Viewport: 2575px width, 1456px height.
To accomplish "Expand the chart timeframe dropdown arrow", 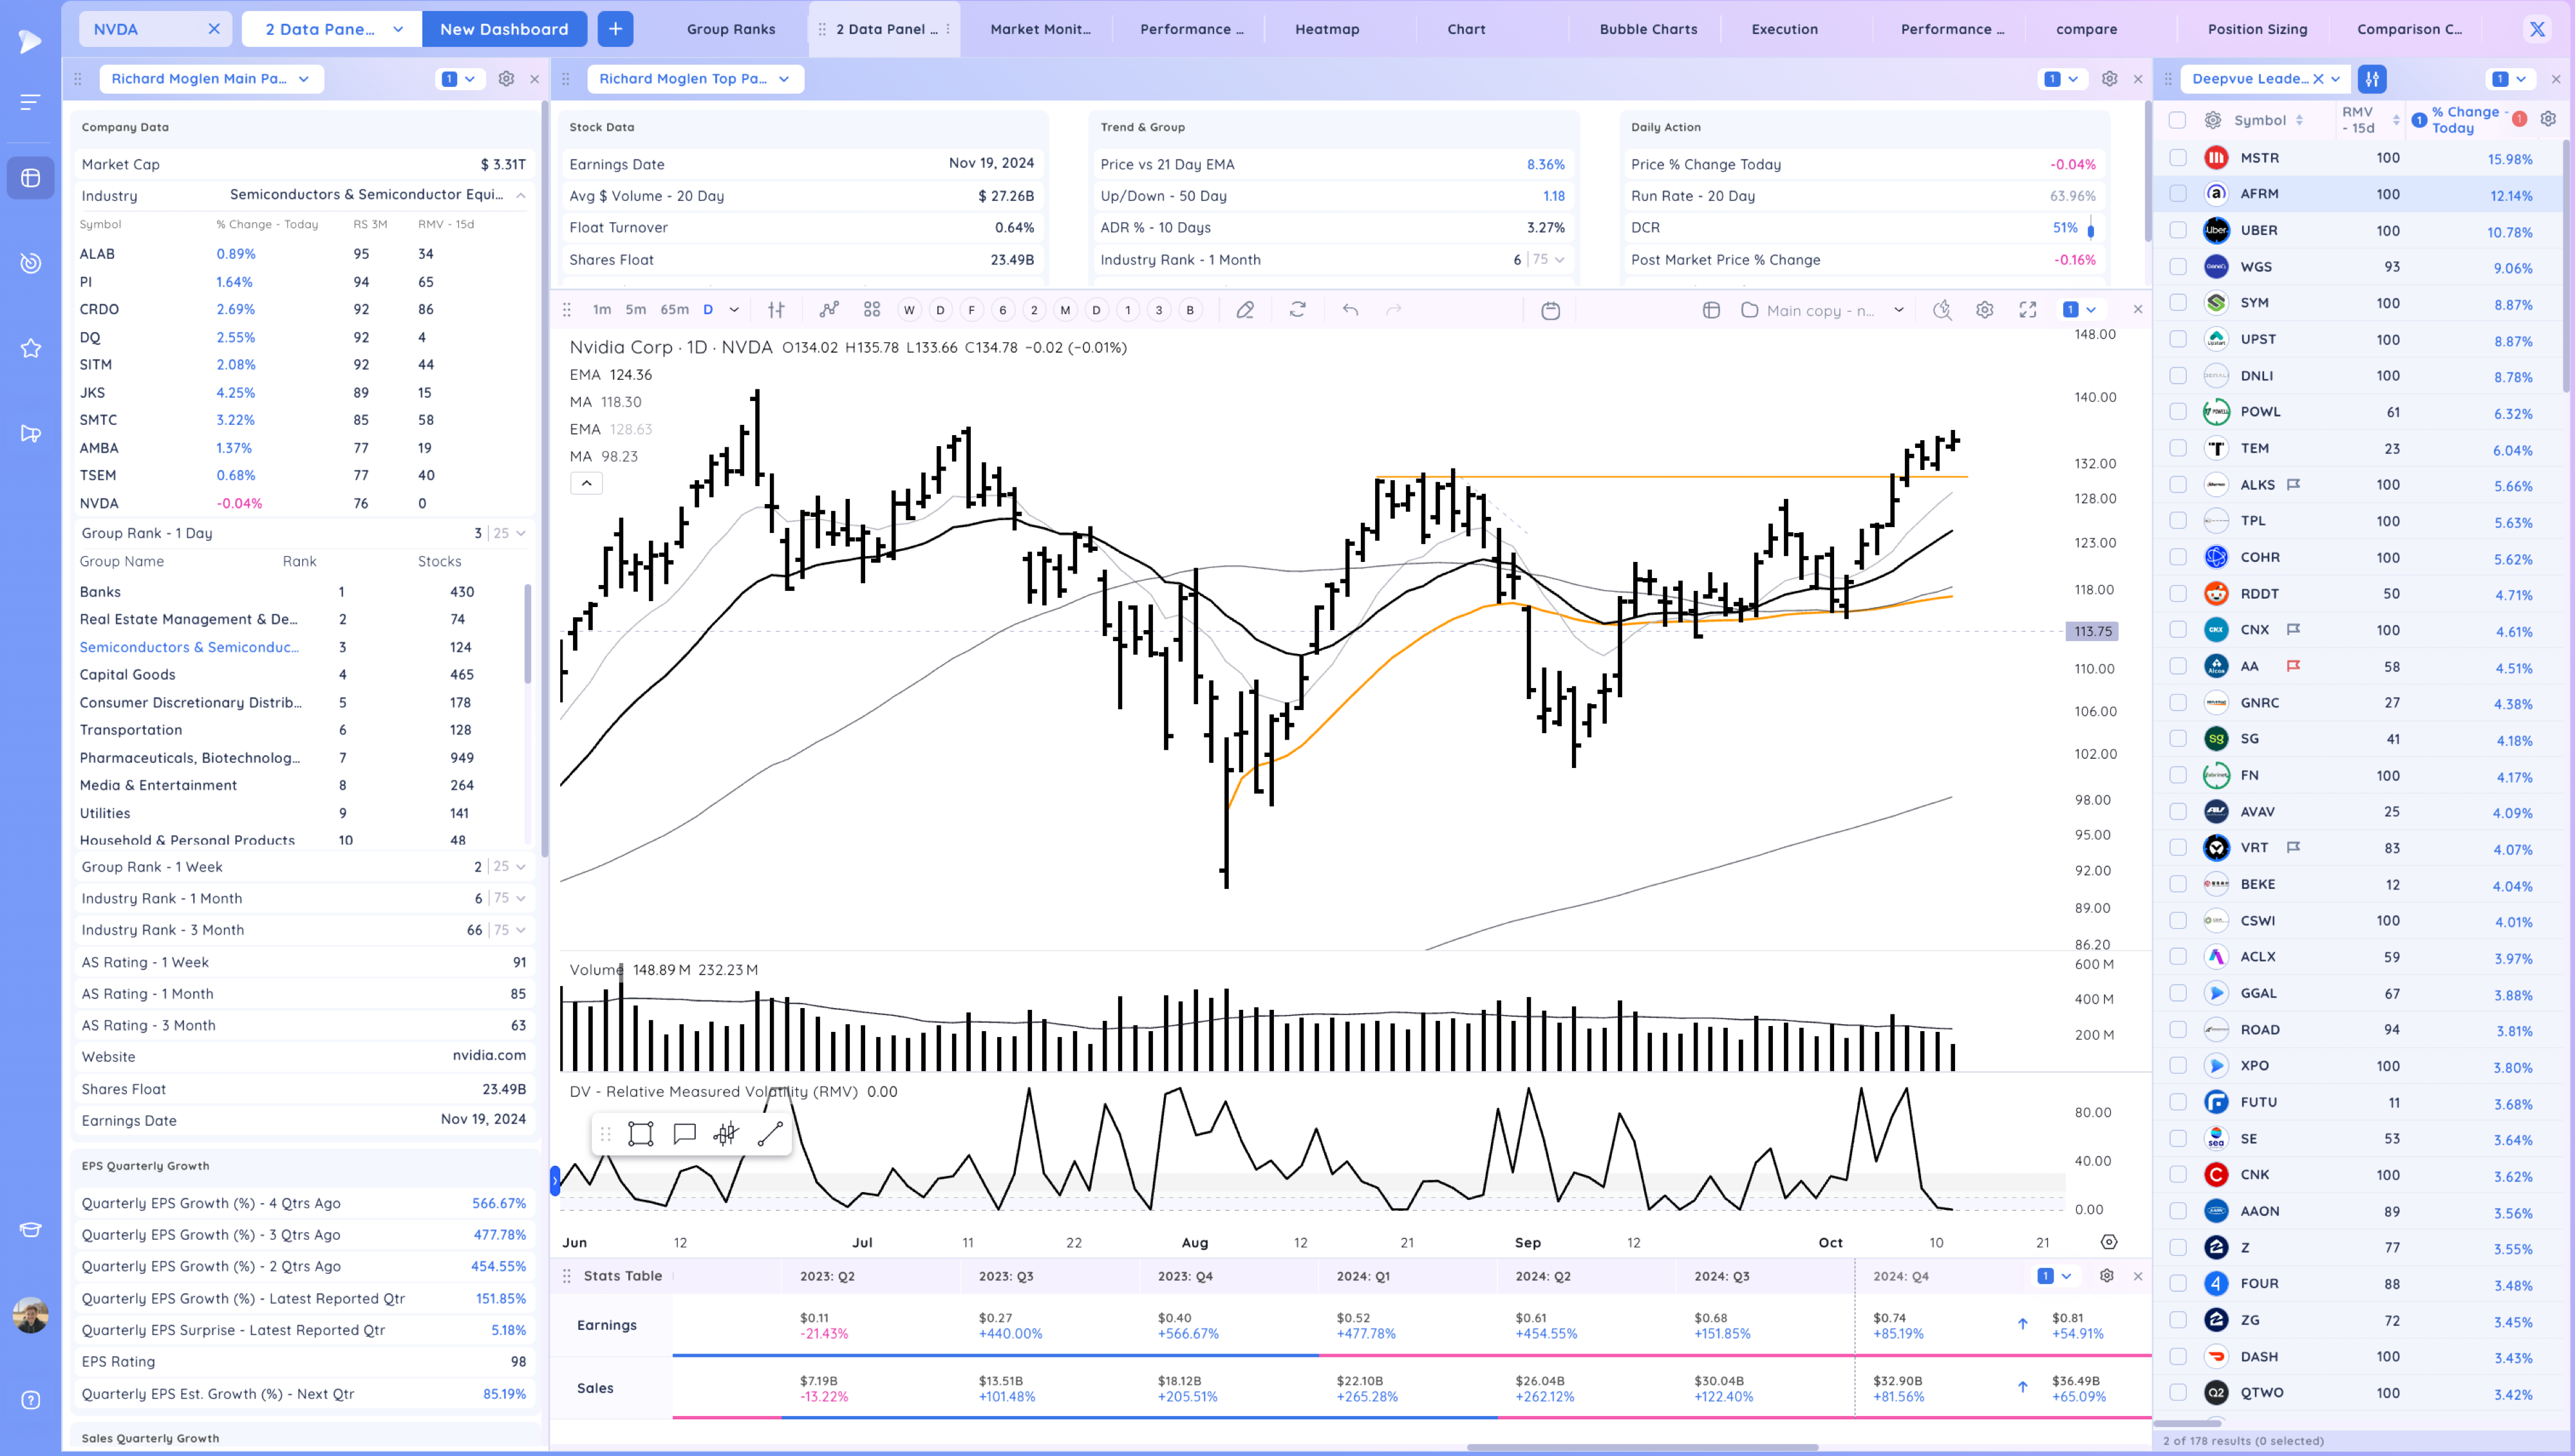I will pyautogui.click(x=734, y=310).
